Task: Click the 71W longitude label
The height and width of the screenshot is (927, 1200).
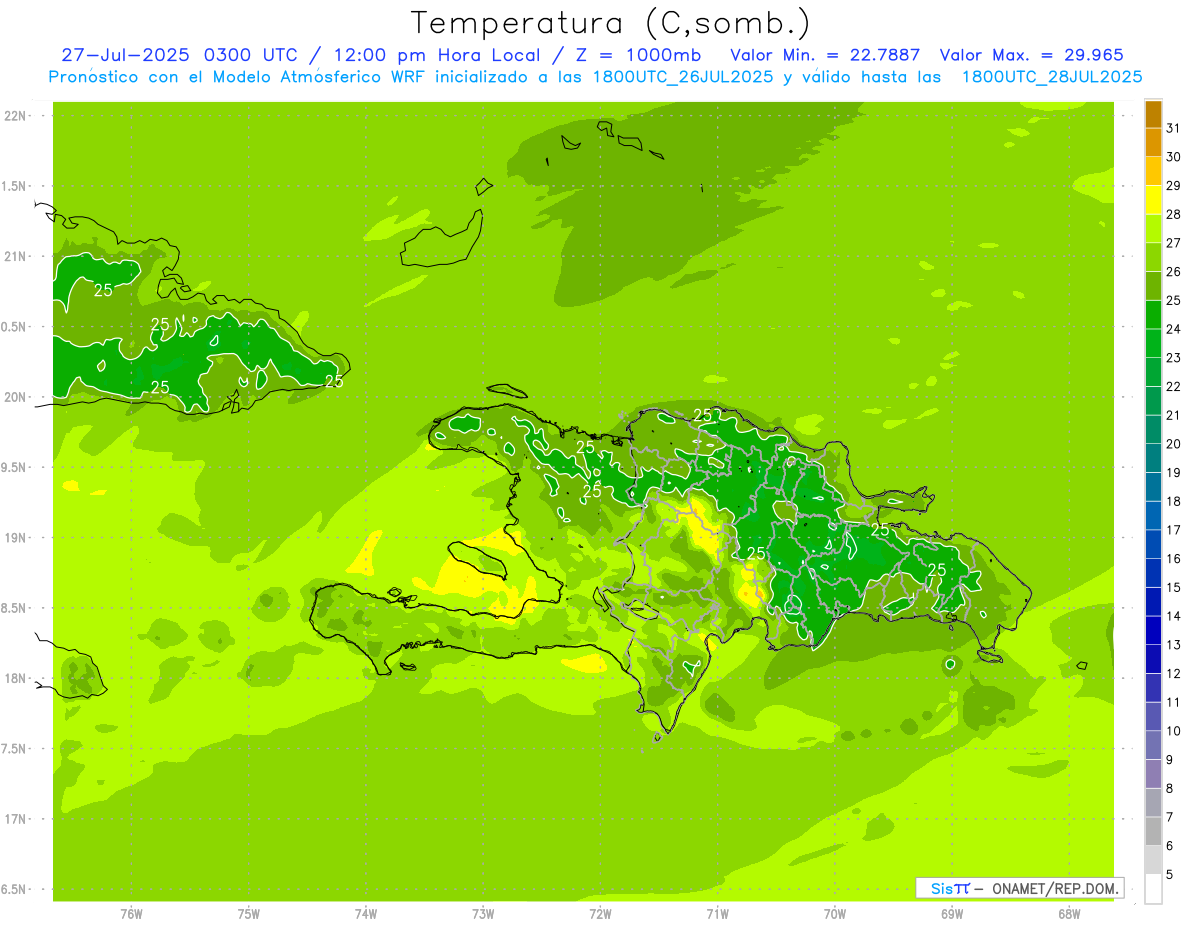Action: click(717, 914)
